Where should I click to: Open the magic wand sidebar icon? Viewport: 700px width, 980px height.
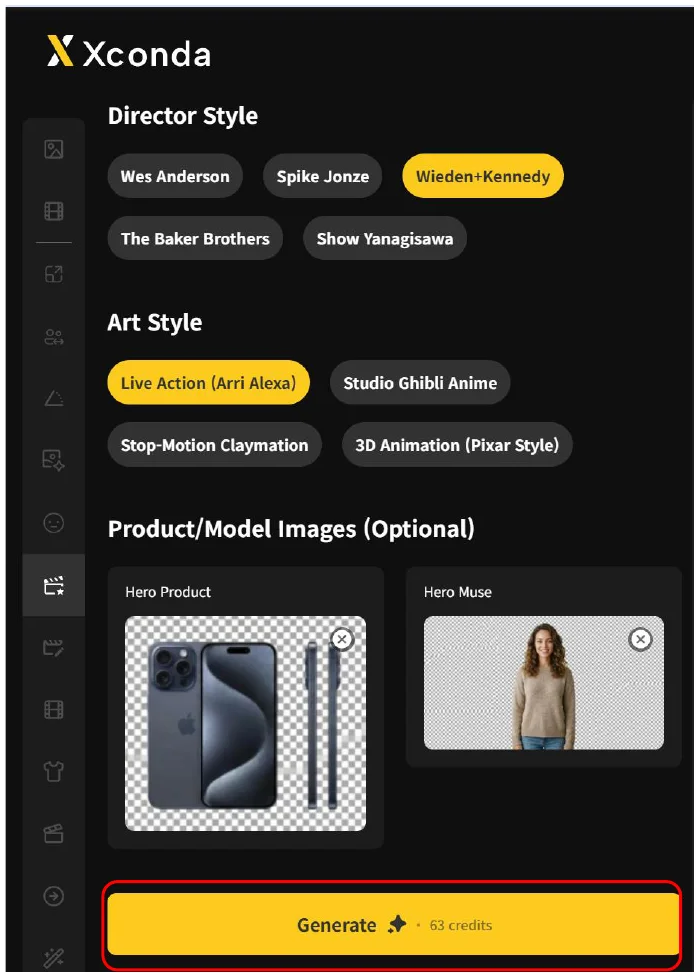pos(54,958)
